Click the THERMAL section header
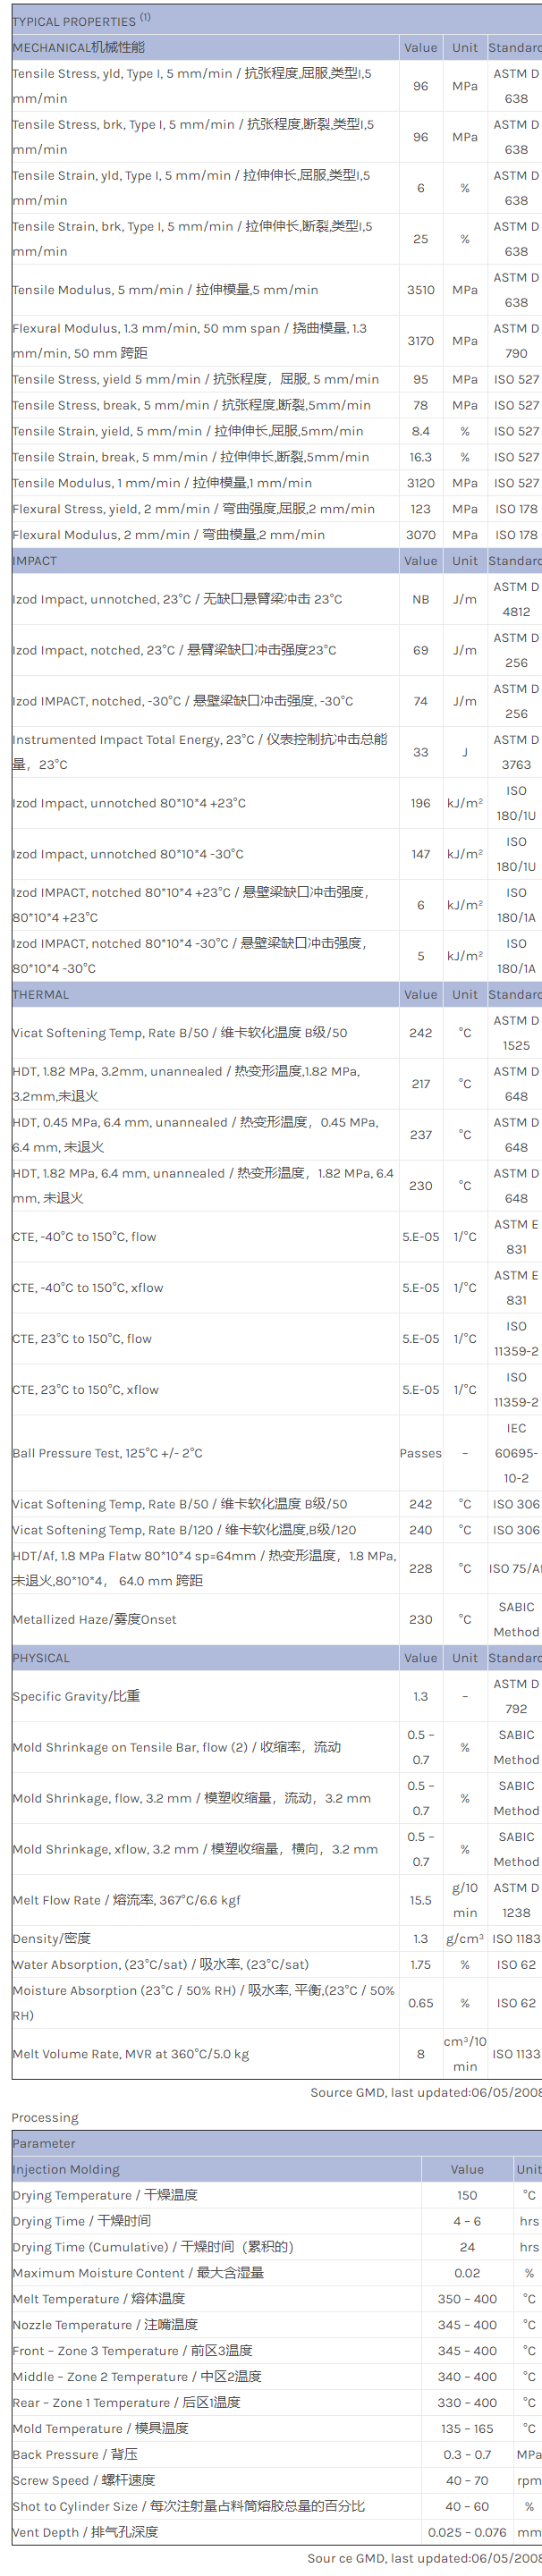This screenshot has height=2576, width=542. (x=41, y=994)
